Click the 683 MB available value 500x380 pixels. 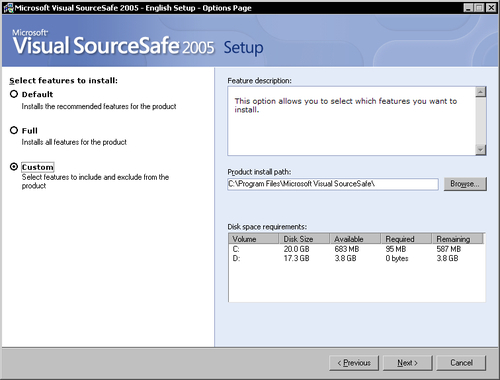(347, 249)
